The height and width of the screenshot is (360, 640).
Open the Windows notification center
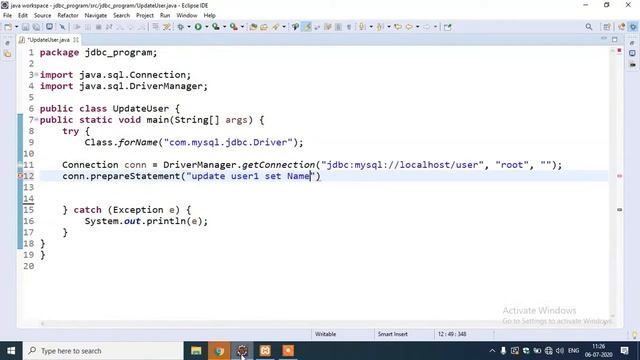click(624, 351)
